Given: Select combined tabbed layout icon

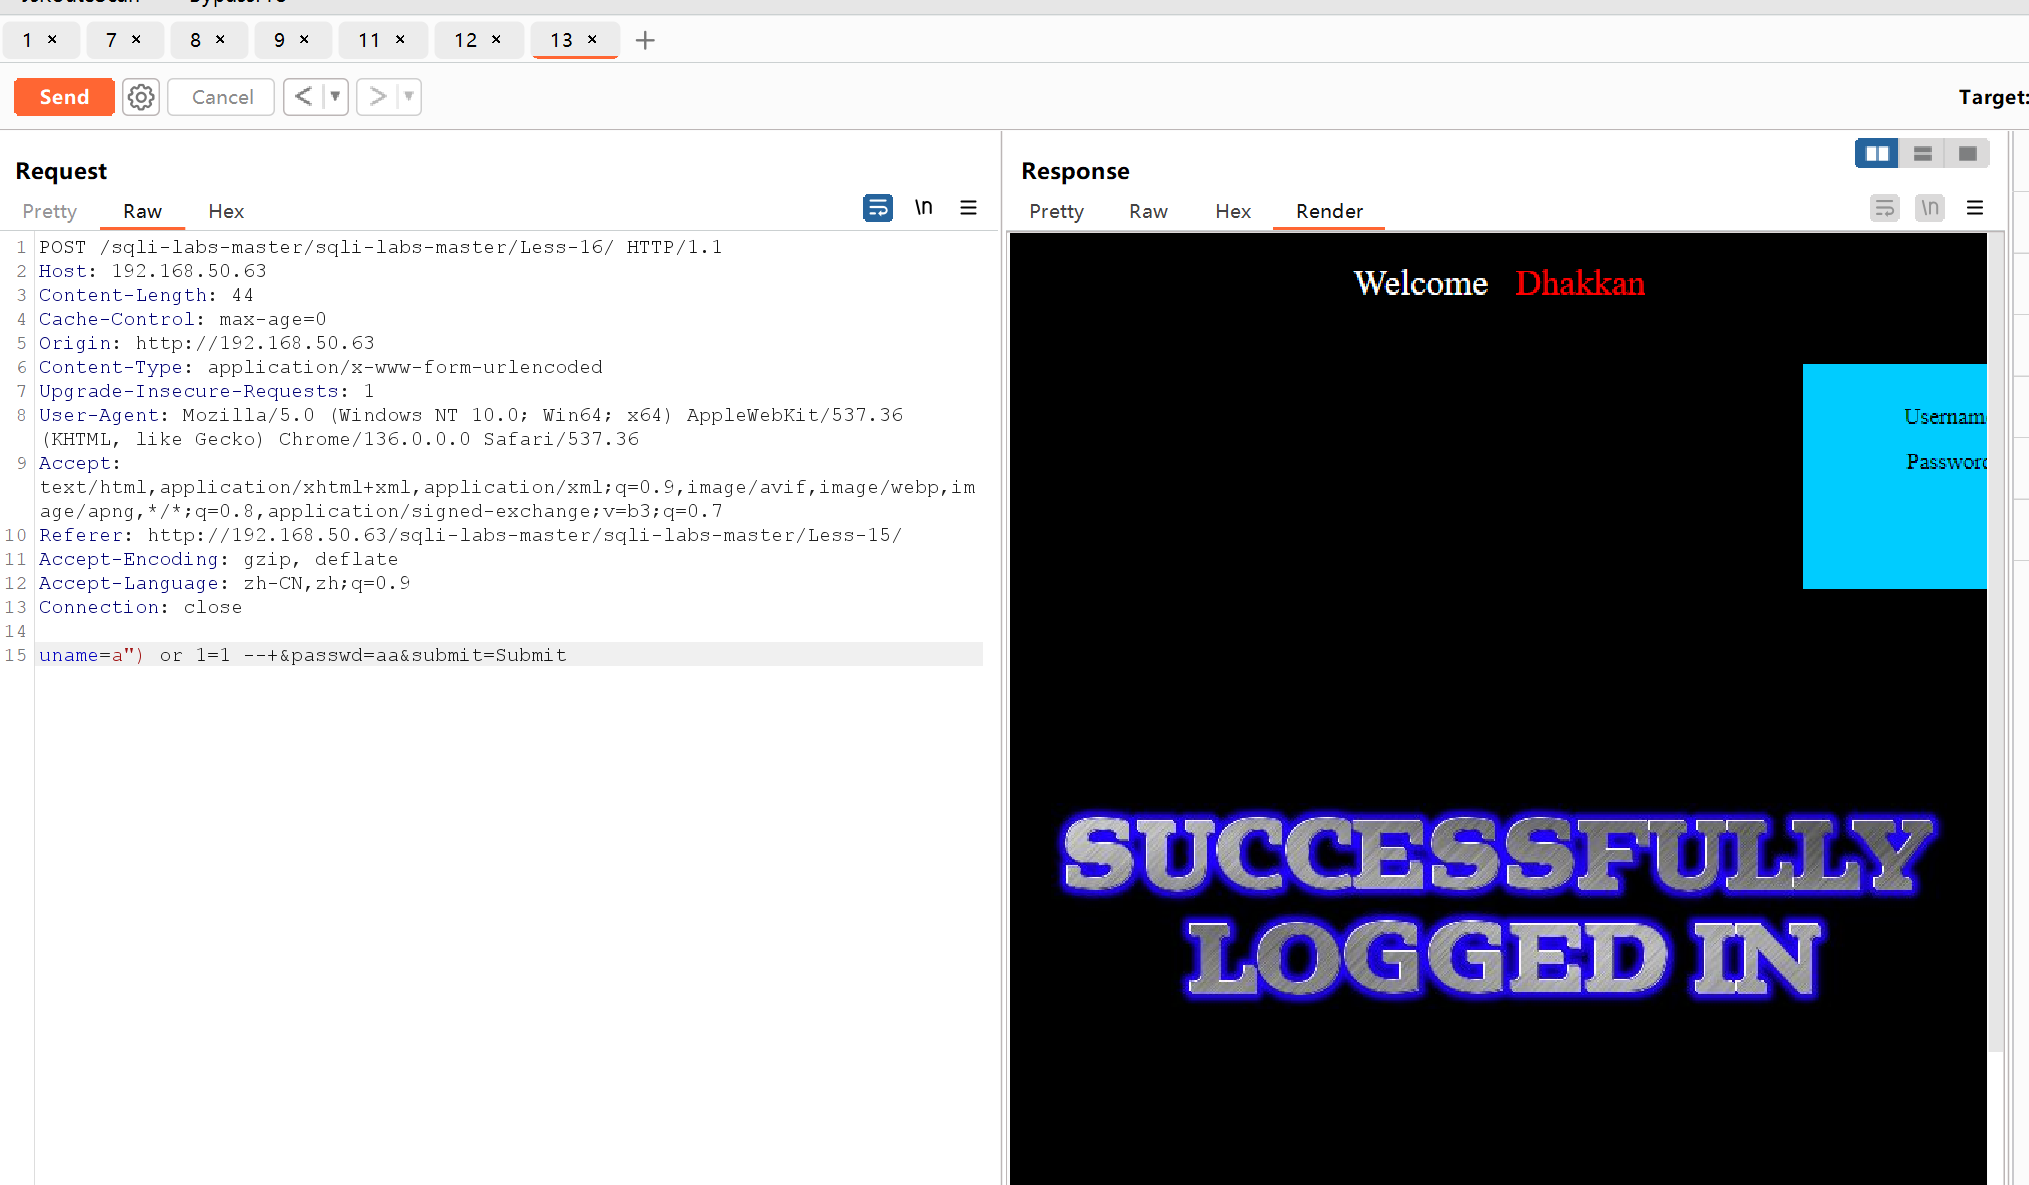Looking at the screenshot, I should pyautogui.click(x=1967, y=153).
